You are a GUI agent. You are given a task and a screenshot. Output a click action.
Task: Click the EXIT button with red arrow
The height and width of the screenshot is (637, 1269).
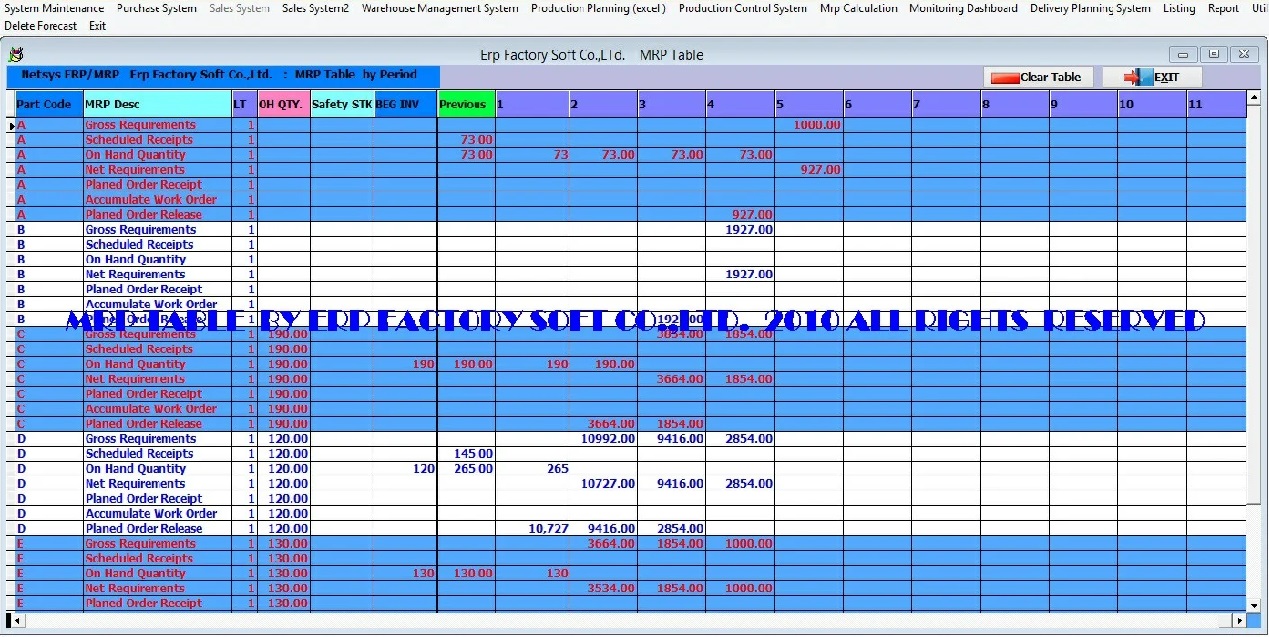click(1152, 77)
